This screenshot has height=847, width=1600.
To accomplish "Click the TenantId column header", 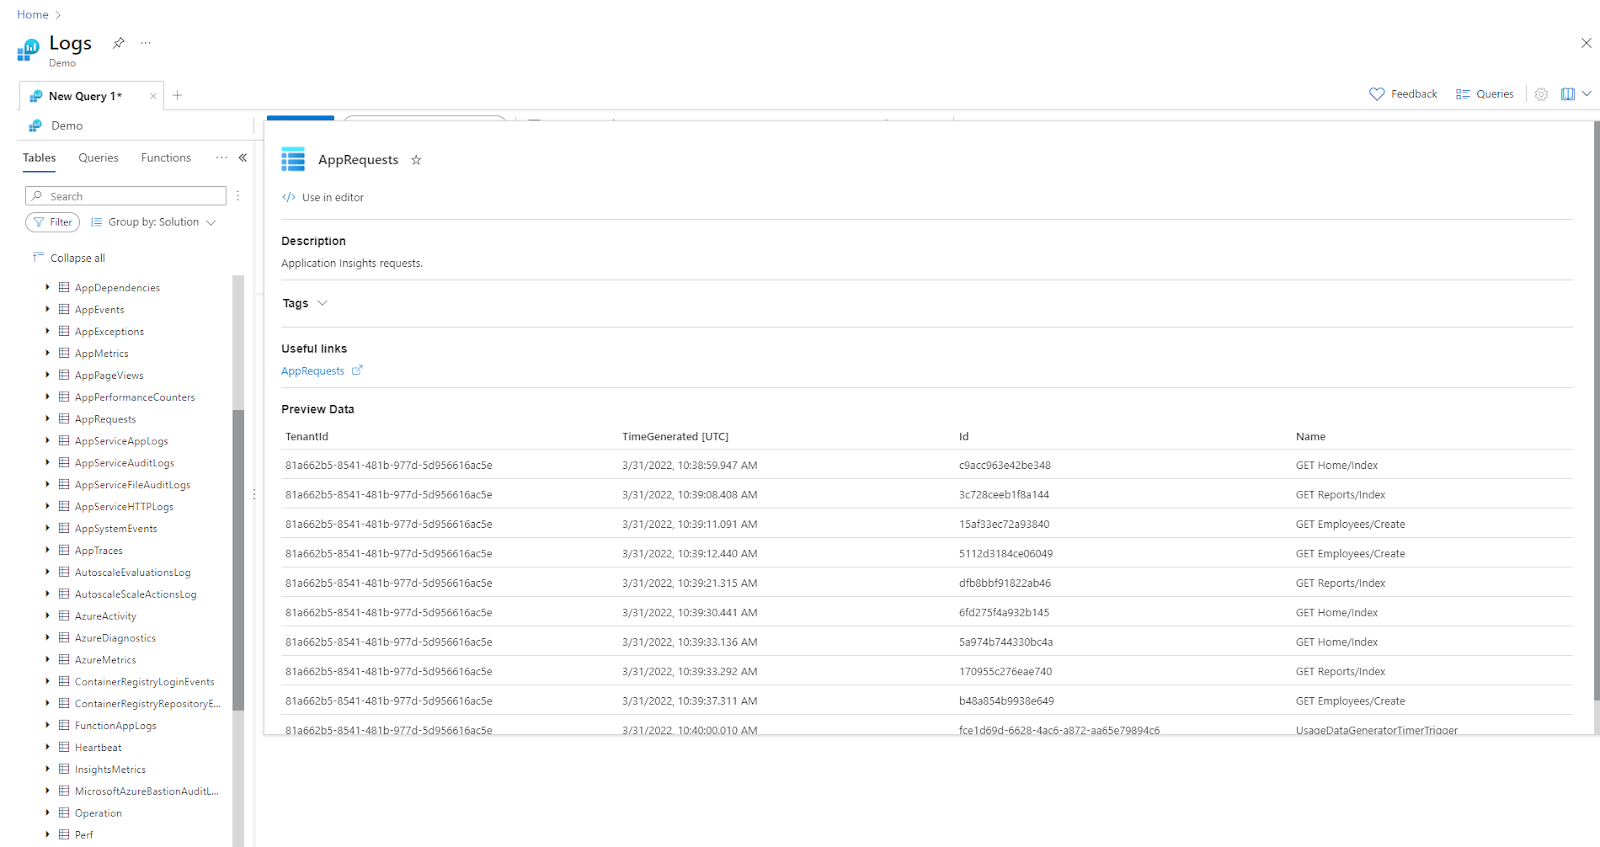I will 307,437.
